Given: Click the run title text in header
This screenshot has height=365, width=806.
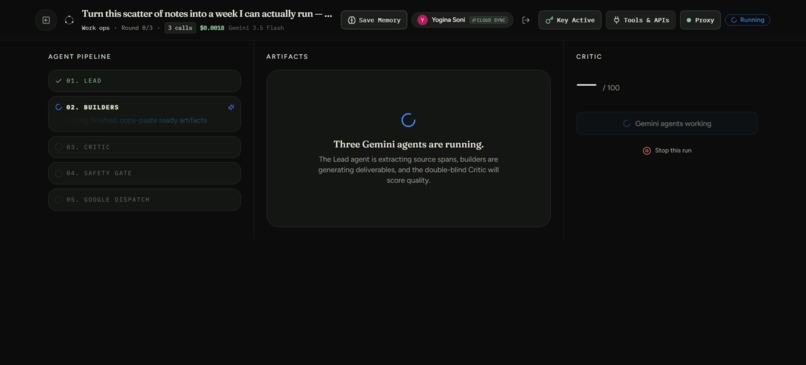Looking at the screenshot, I should (x=207, y=14).
